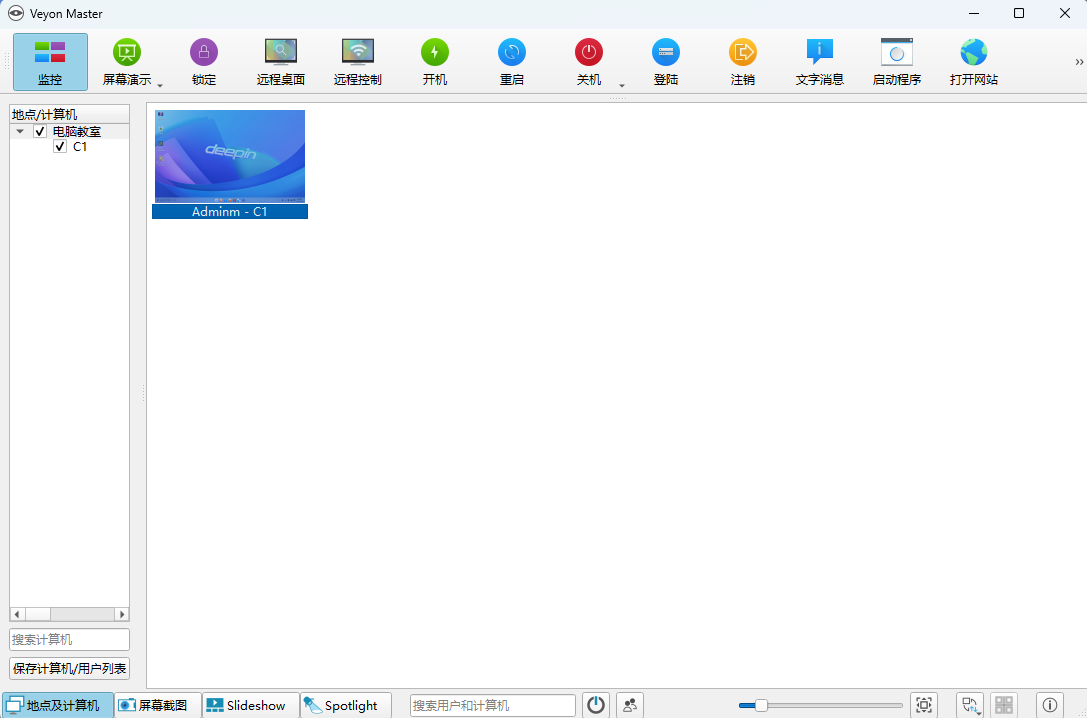Select the 监控 monitoring mode icon
Viewport: 1087px width, 718px height.
pyautogui.click(x=50, y=62)
